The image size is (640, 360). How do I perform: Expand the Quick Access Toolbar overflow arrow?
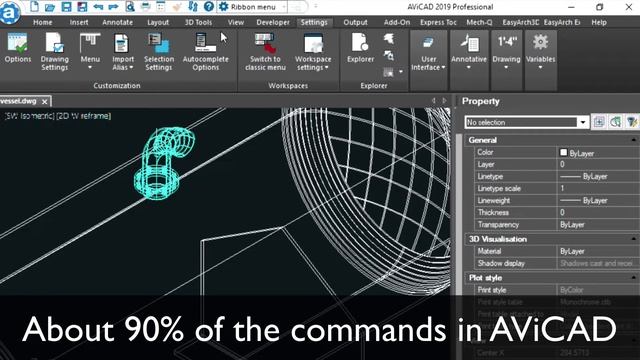tap(315, 7)
